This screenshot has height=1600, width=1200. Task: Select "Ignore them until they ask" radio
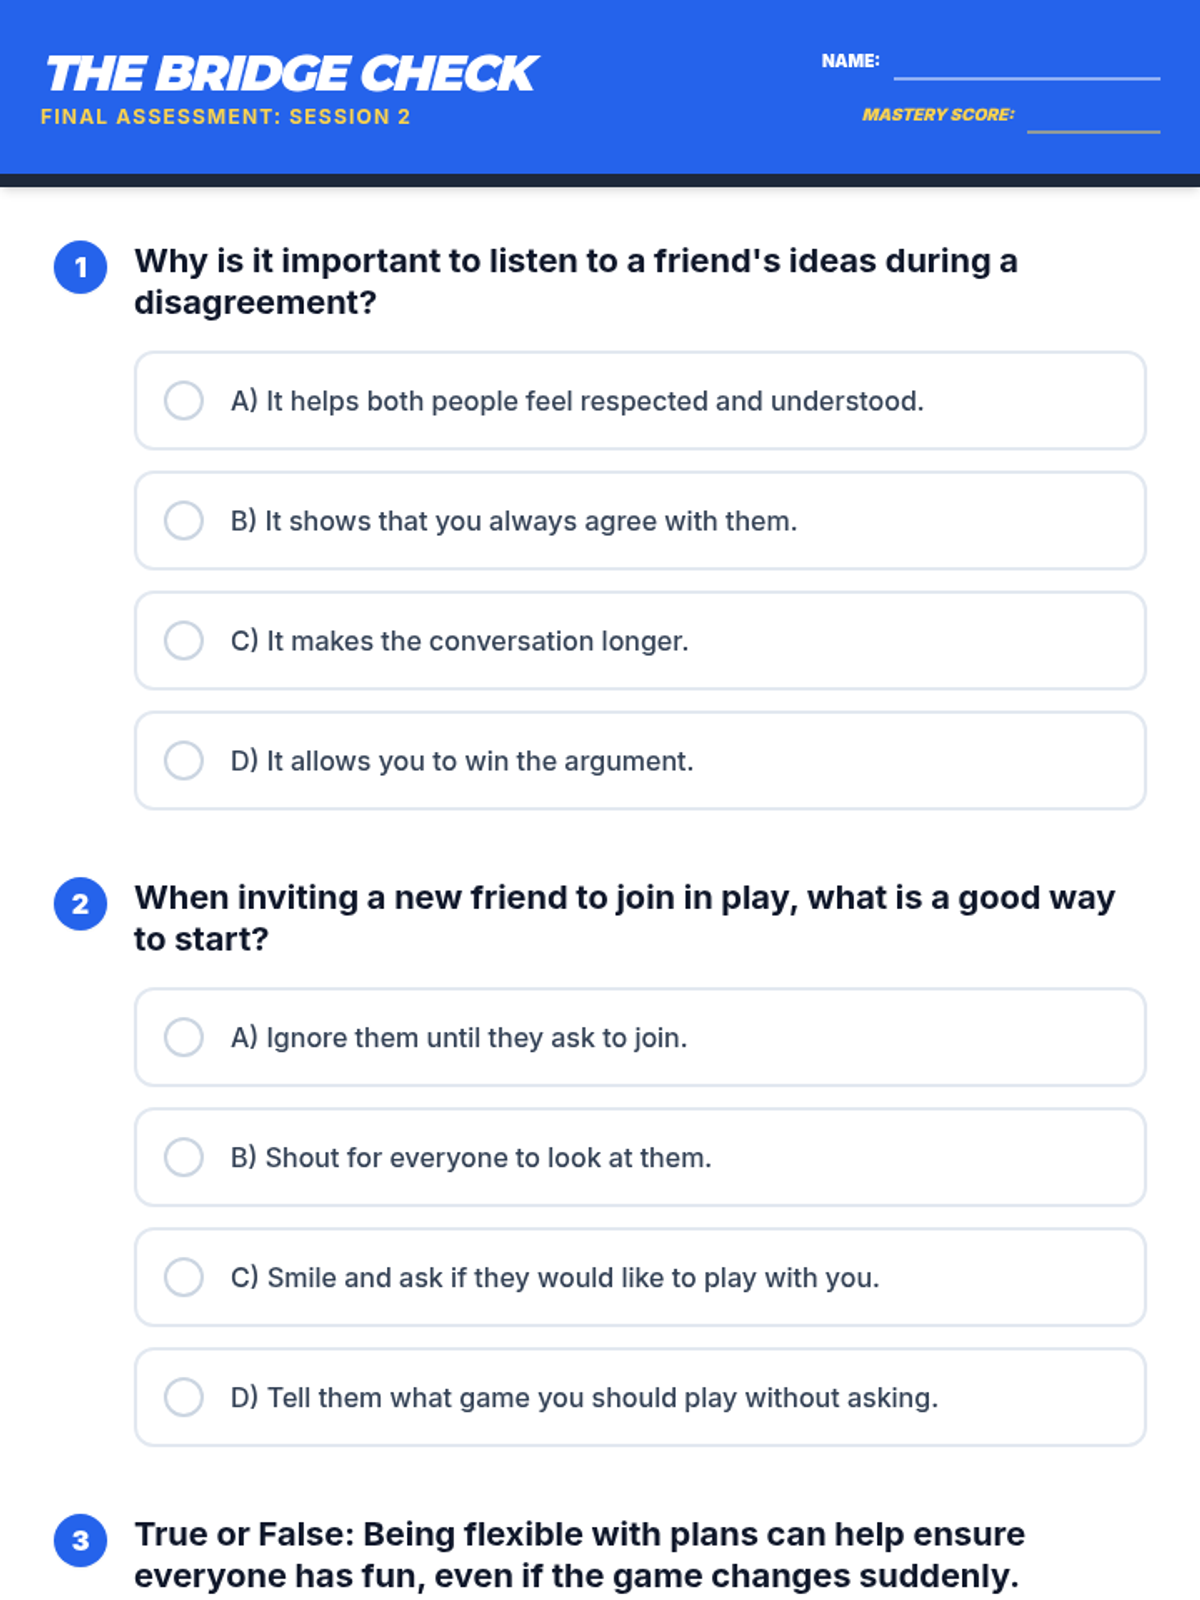[184, 1038]
